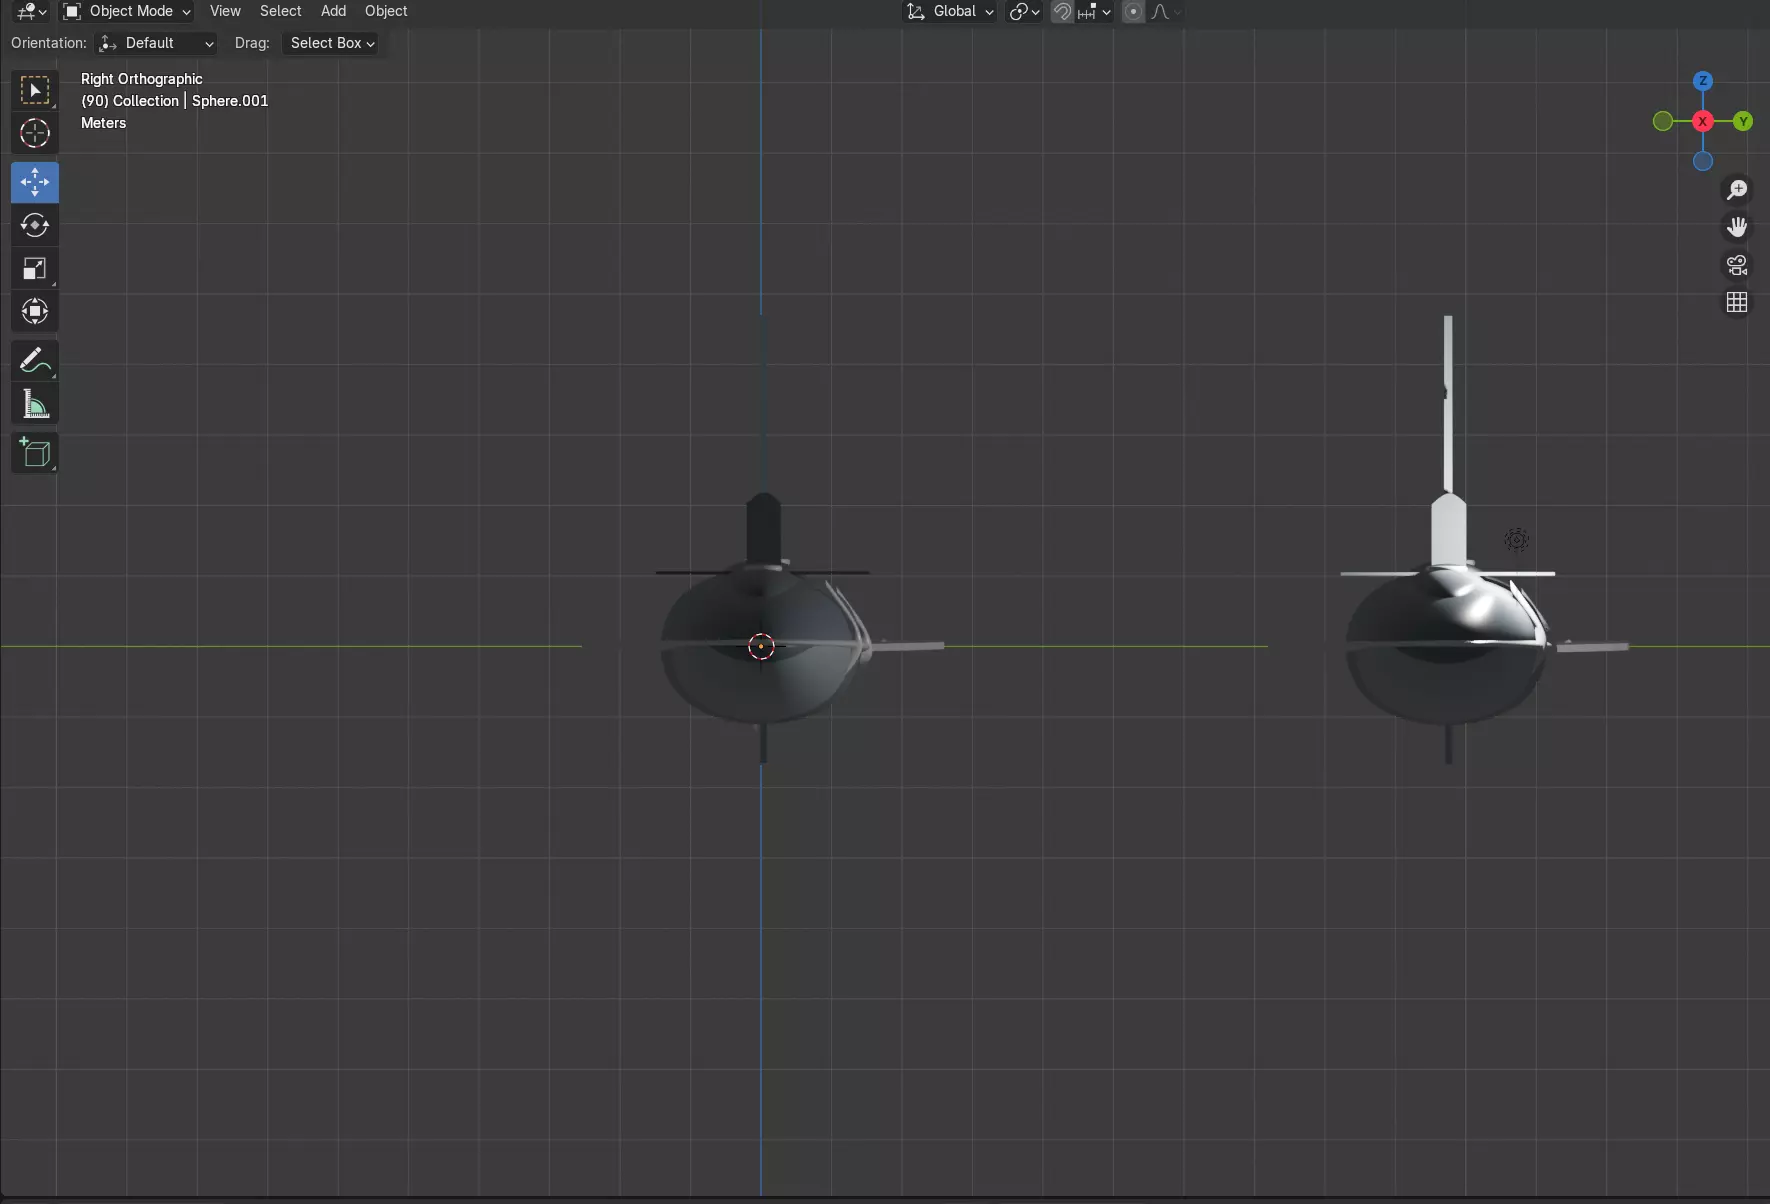Toggle camera view with the camera icon
The height and width of the screenshot is (1204, 1770).
1737,265
